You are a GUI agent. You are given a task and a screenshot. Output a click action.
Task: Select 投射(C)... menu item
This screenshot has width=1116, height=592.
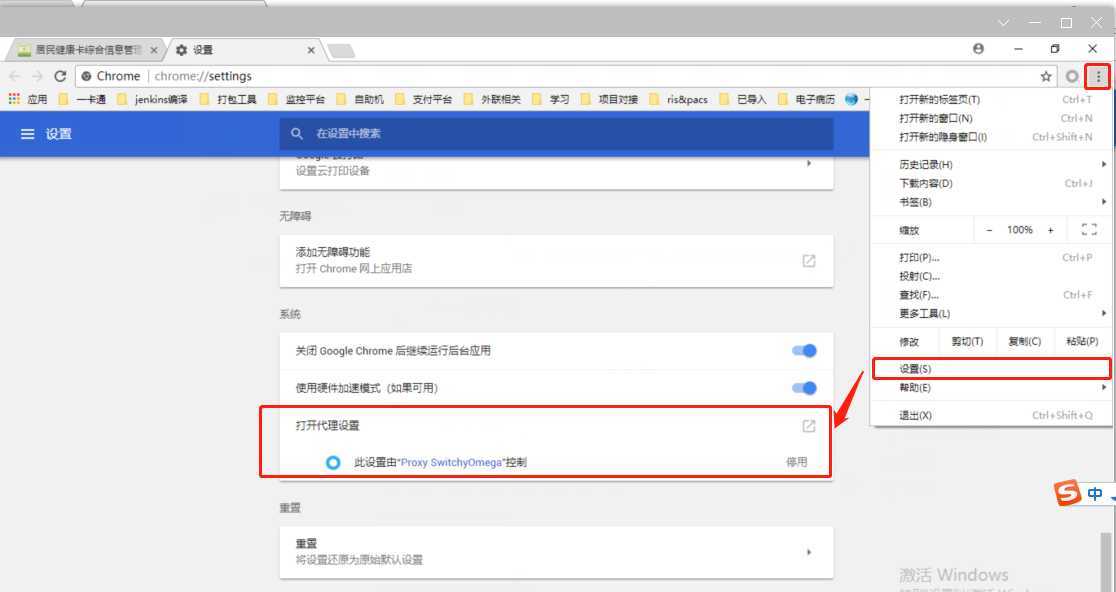click(x=990, y=276)
